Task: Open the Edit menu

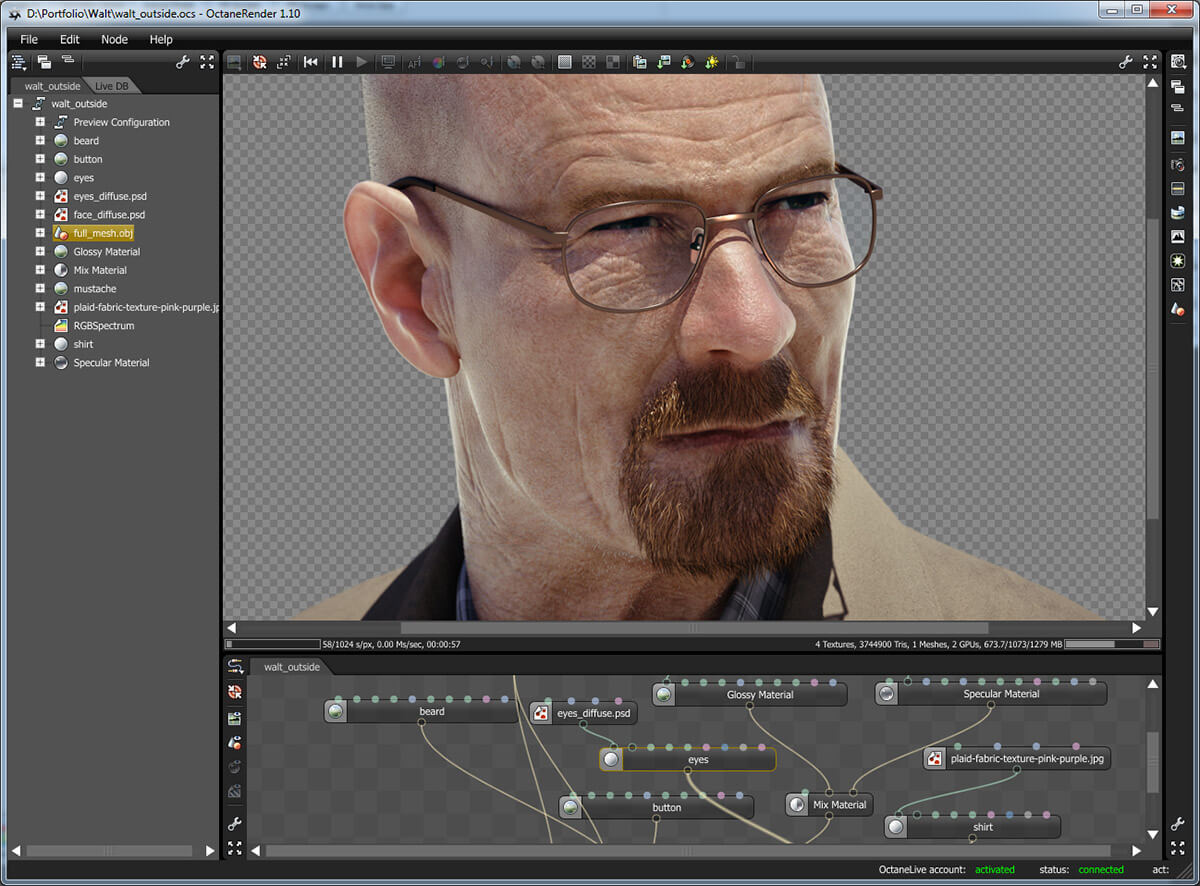Action: pos(70,39)
